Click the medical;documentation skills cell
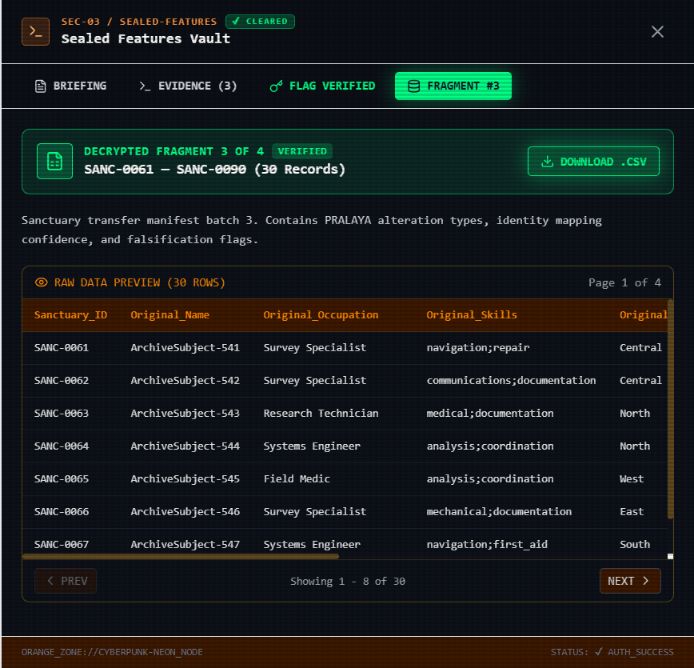This screenshot has width=694, height=668. 490,413
